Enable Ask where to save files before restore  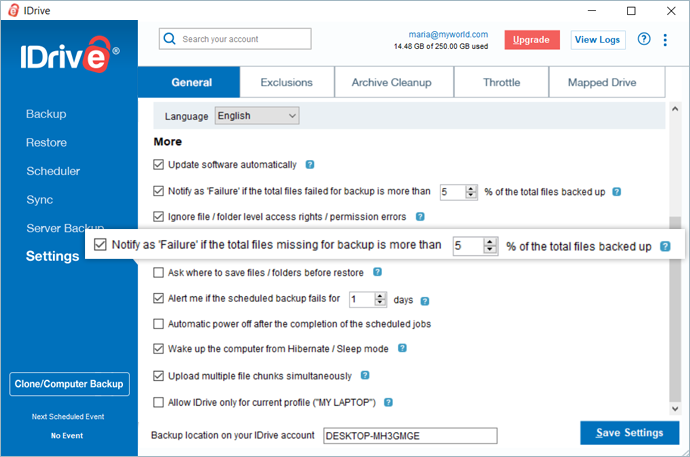point(158,273)
